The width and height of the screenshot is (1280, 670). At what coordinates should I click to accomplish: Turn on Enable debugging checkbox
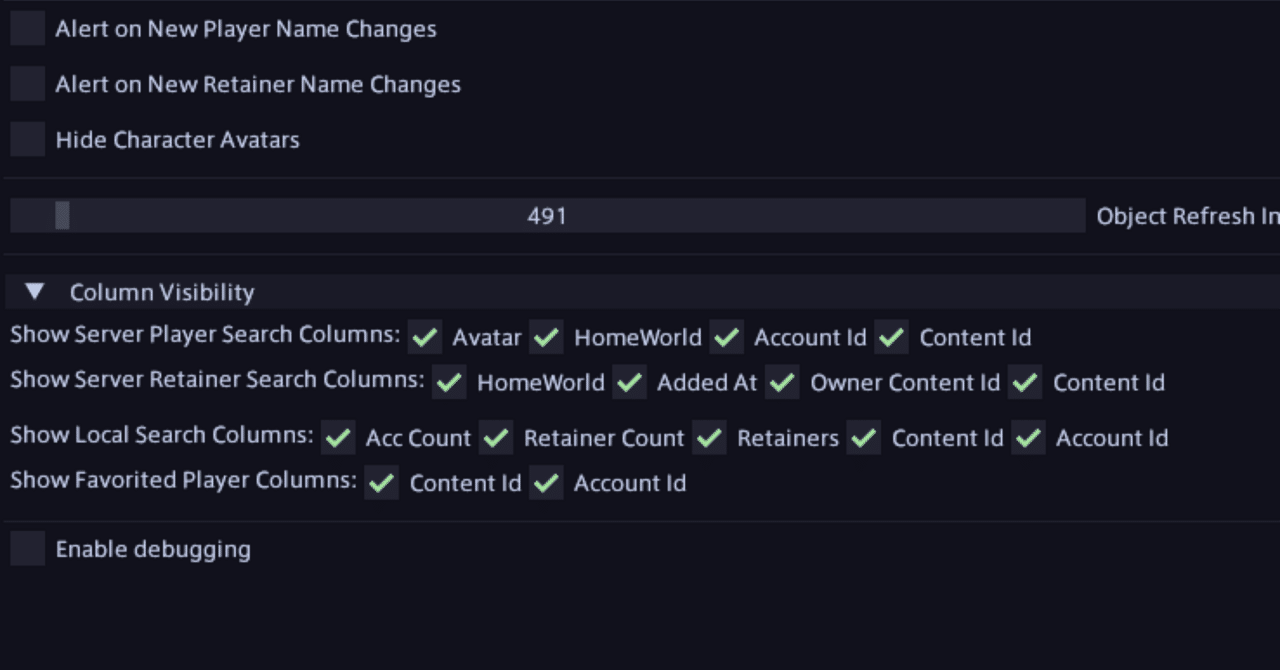(x=28, y=549)
